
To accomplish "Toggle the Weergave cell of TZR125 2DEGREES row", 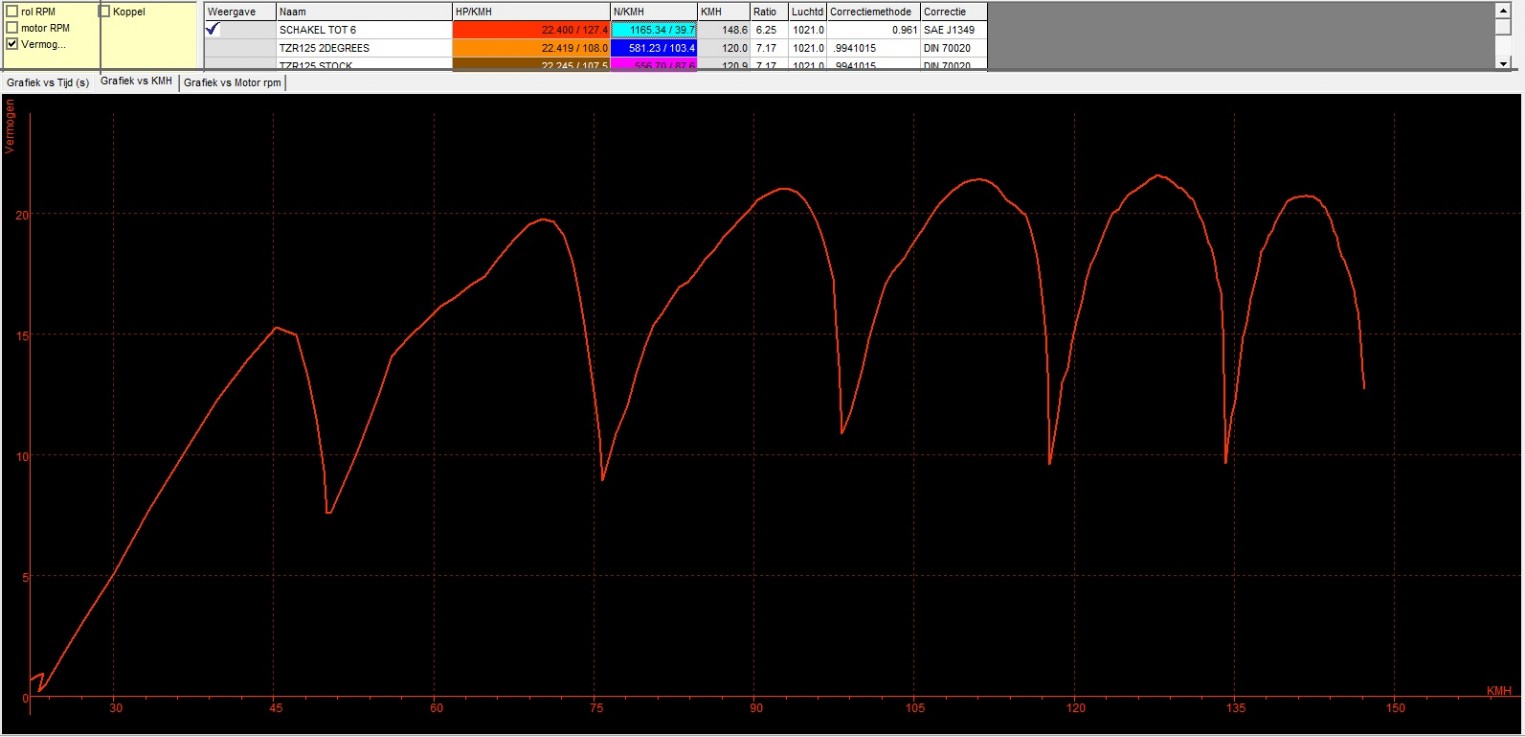I will 240,47.
